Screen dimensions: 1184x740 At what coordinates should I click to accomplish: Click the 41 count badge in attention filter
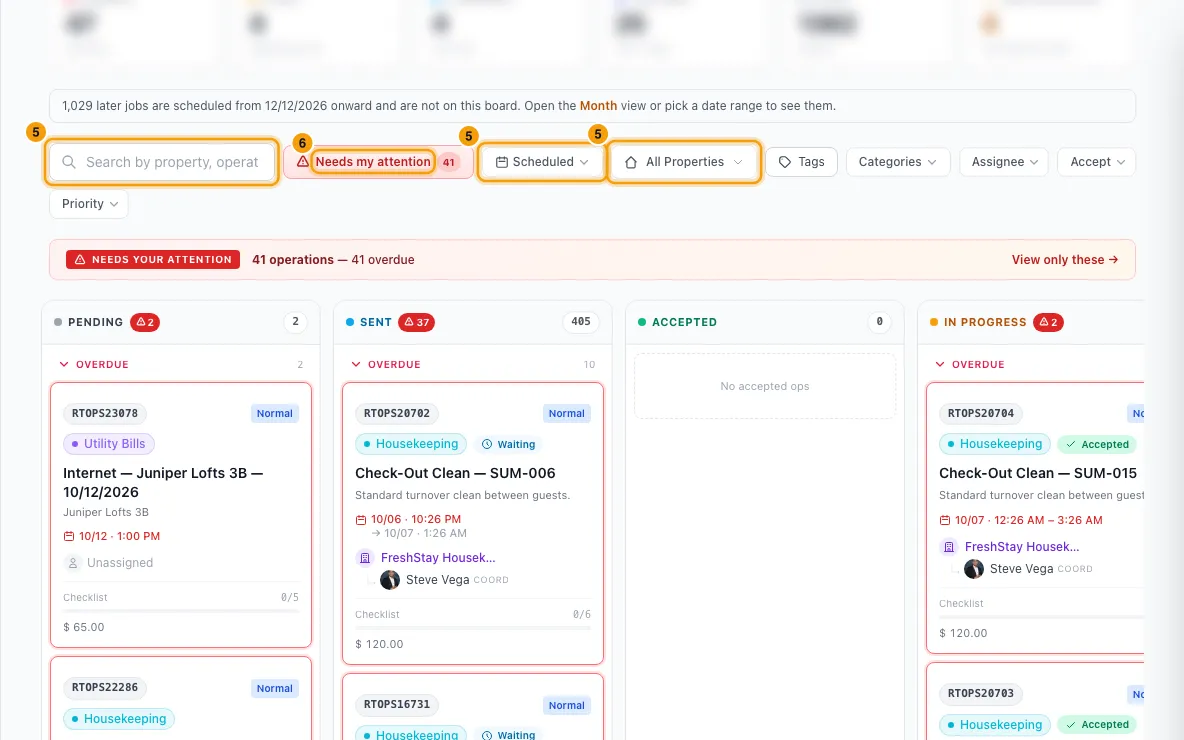coord(449,162)
